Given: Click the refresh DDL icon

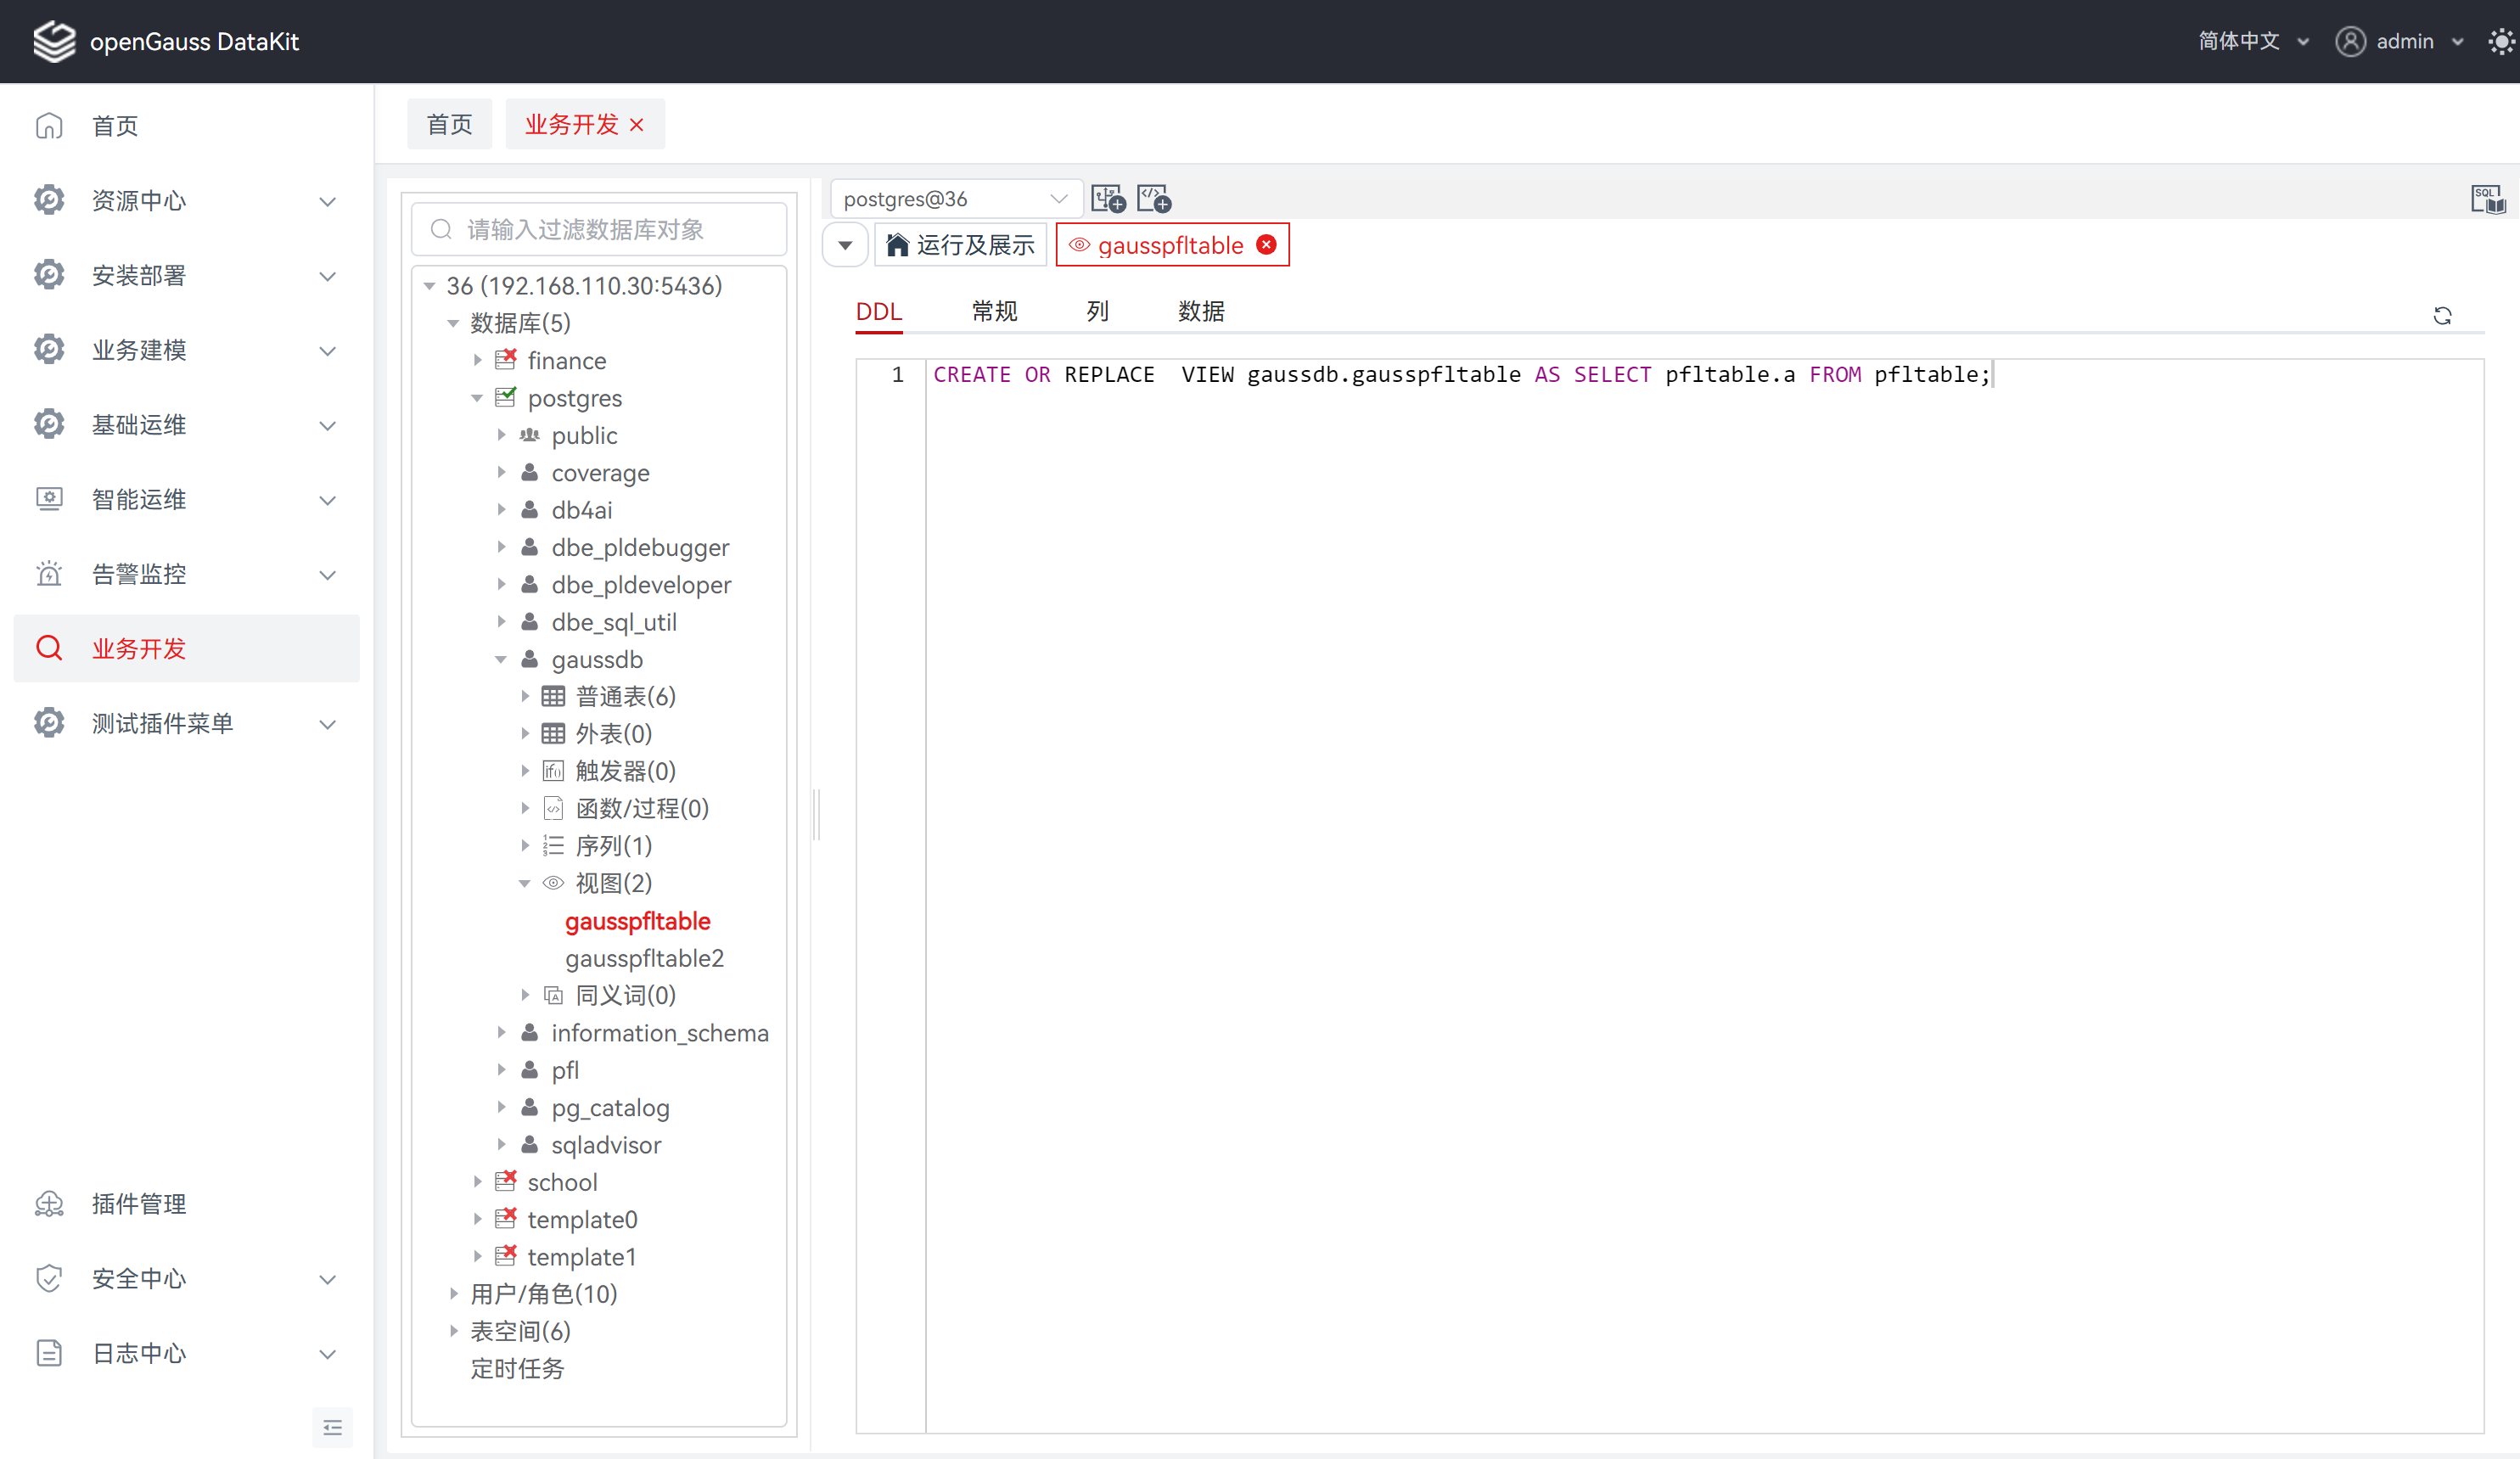Looking at the screenshot, I should (2442, 315).
